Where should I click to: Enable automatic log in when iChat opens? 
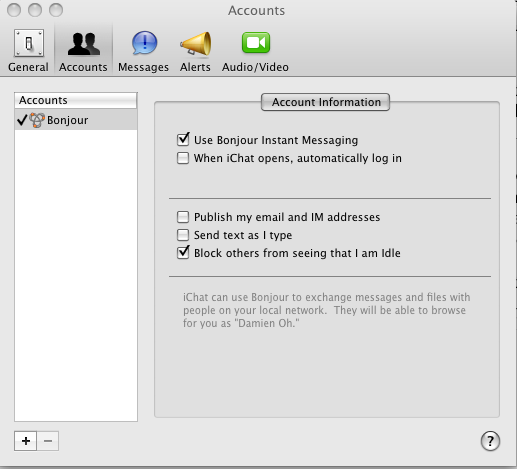(183, 158)
